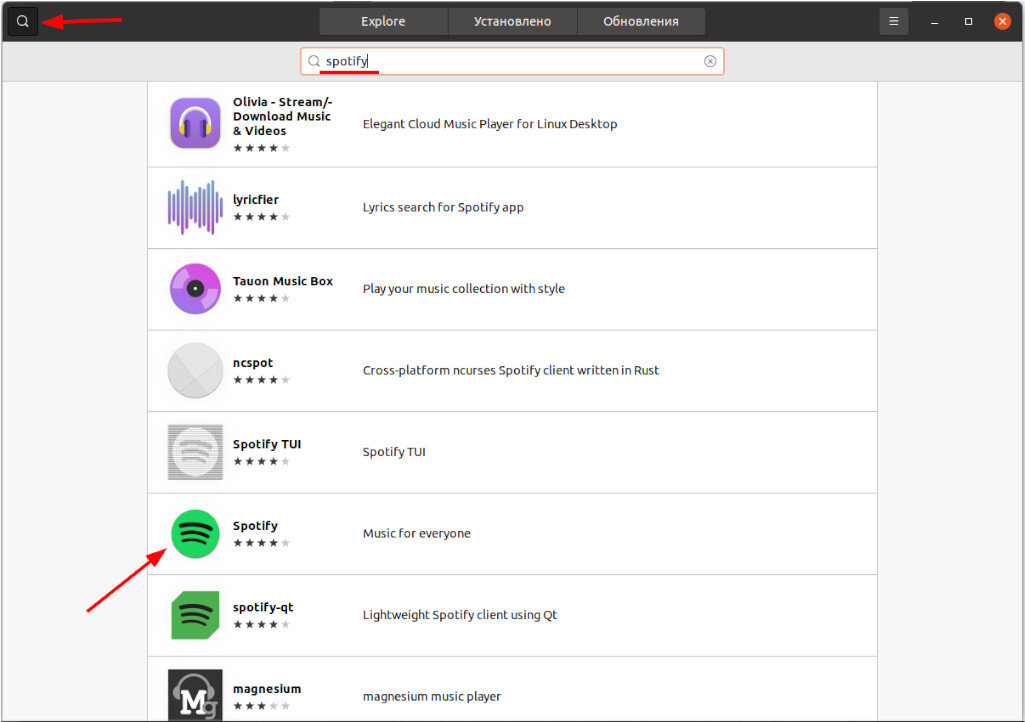Open the Spotify app title
Image resolution: width=1025 pixels, height=722 pixels.
coord(256,526)
